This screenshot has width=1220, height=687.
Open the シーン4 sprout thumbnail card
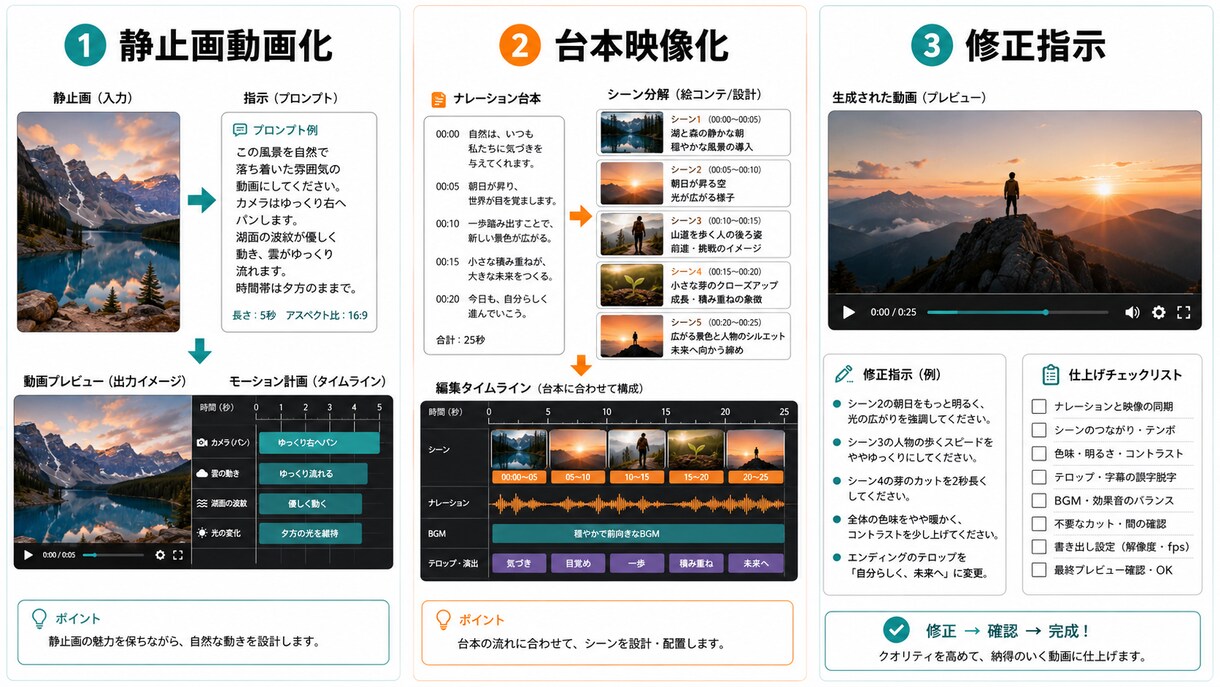pos(694,285)
